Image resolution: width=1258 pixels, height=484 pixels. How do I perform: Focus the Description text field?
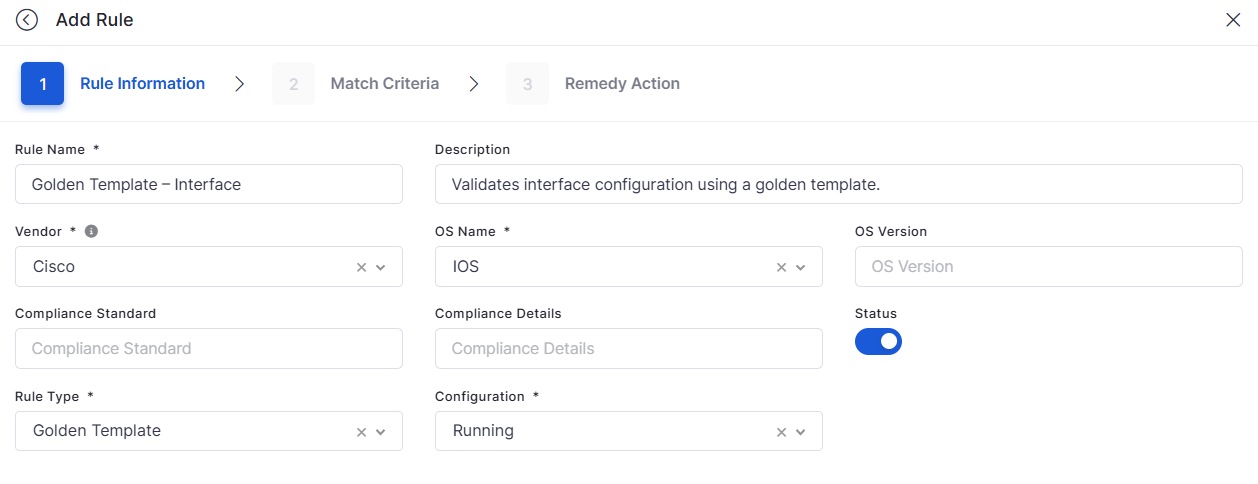click(x=838, y=184)
